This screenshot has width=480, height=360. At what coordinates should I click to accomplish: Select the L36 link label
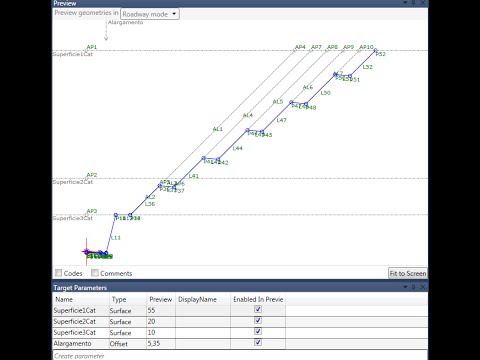pyautogui.click(x=150, y=204)
